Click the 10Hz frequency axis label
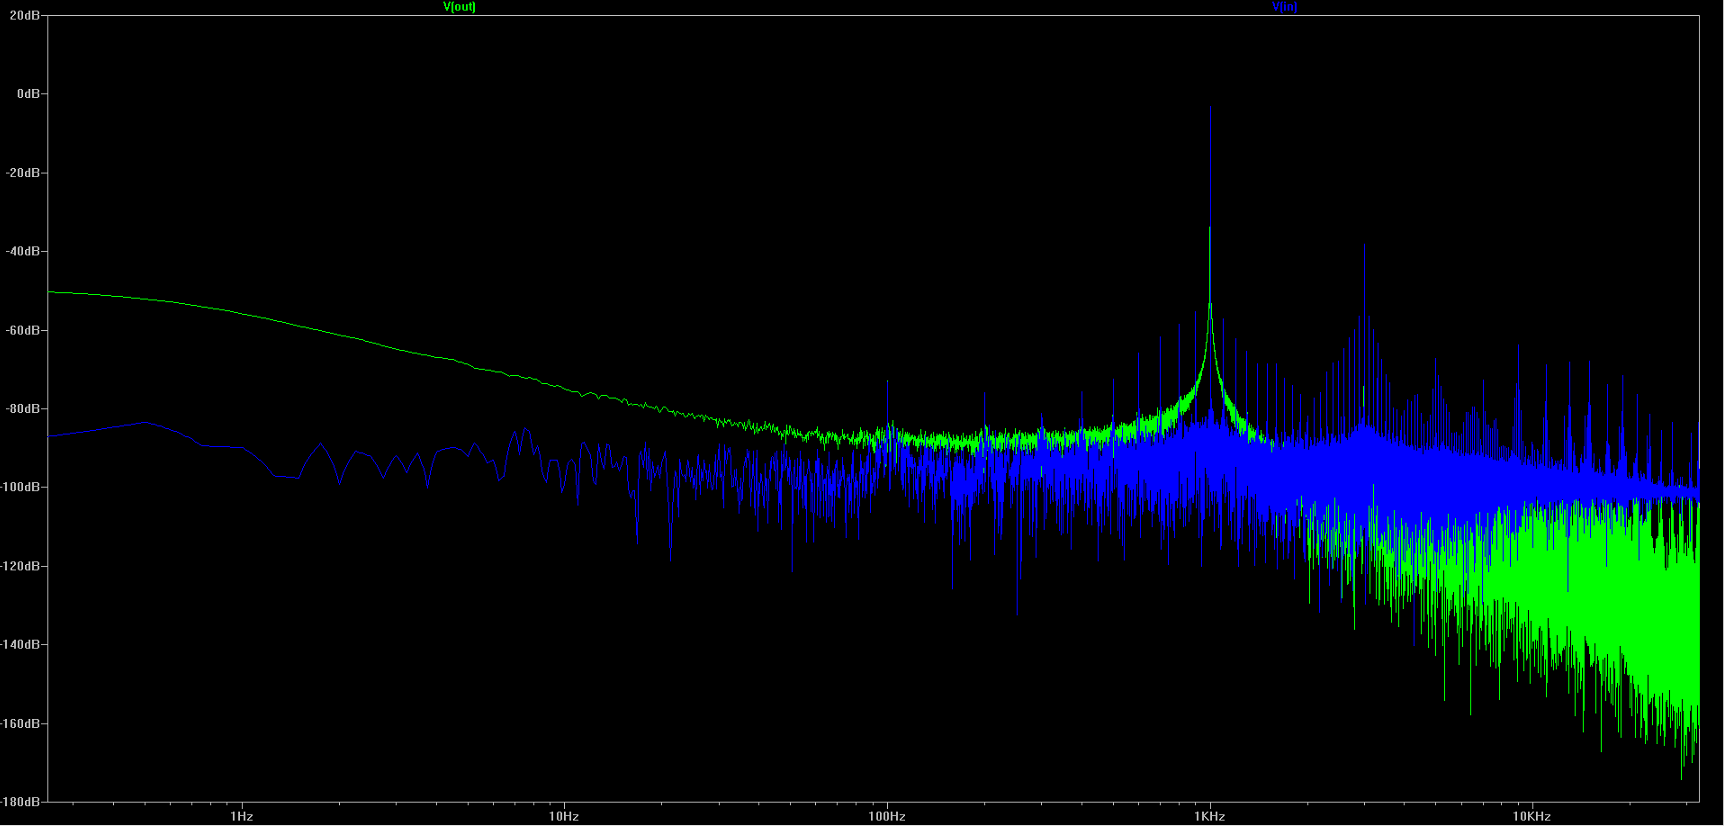Viewport: 1724px width, 827px height. click(564, 817)
